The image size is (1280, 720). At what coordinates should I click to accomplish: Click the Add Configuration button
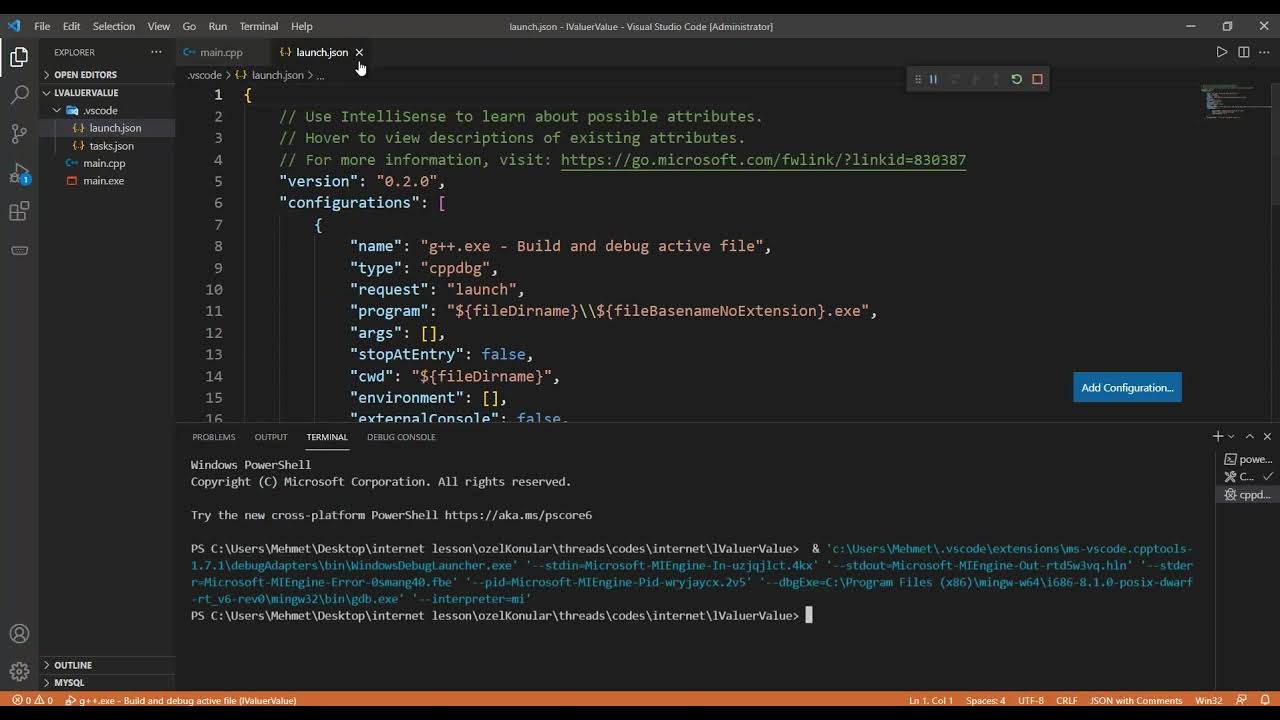click(1127, 388)
